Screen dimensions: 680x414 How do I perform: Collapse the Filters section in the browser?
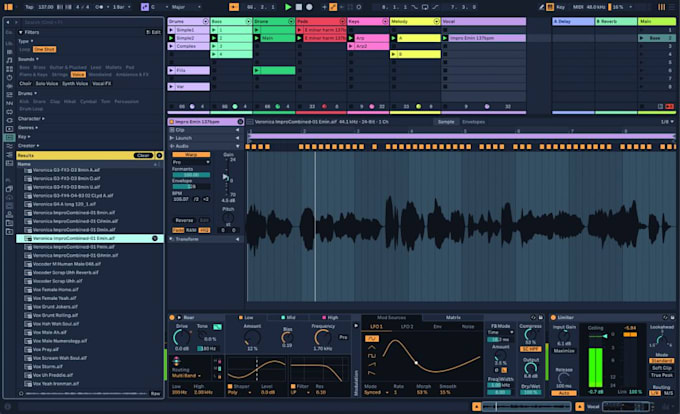(20, 32)
